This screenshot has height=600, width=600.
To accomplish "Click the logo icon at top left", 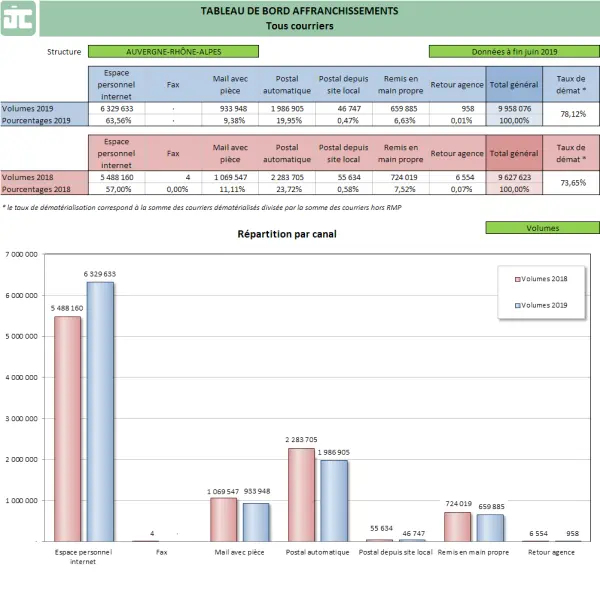I will [18, 18].
